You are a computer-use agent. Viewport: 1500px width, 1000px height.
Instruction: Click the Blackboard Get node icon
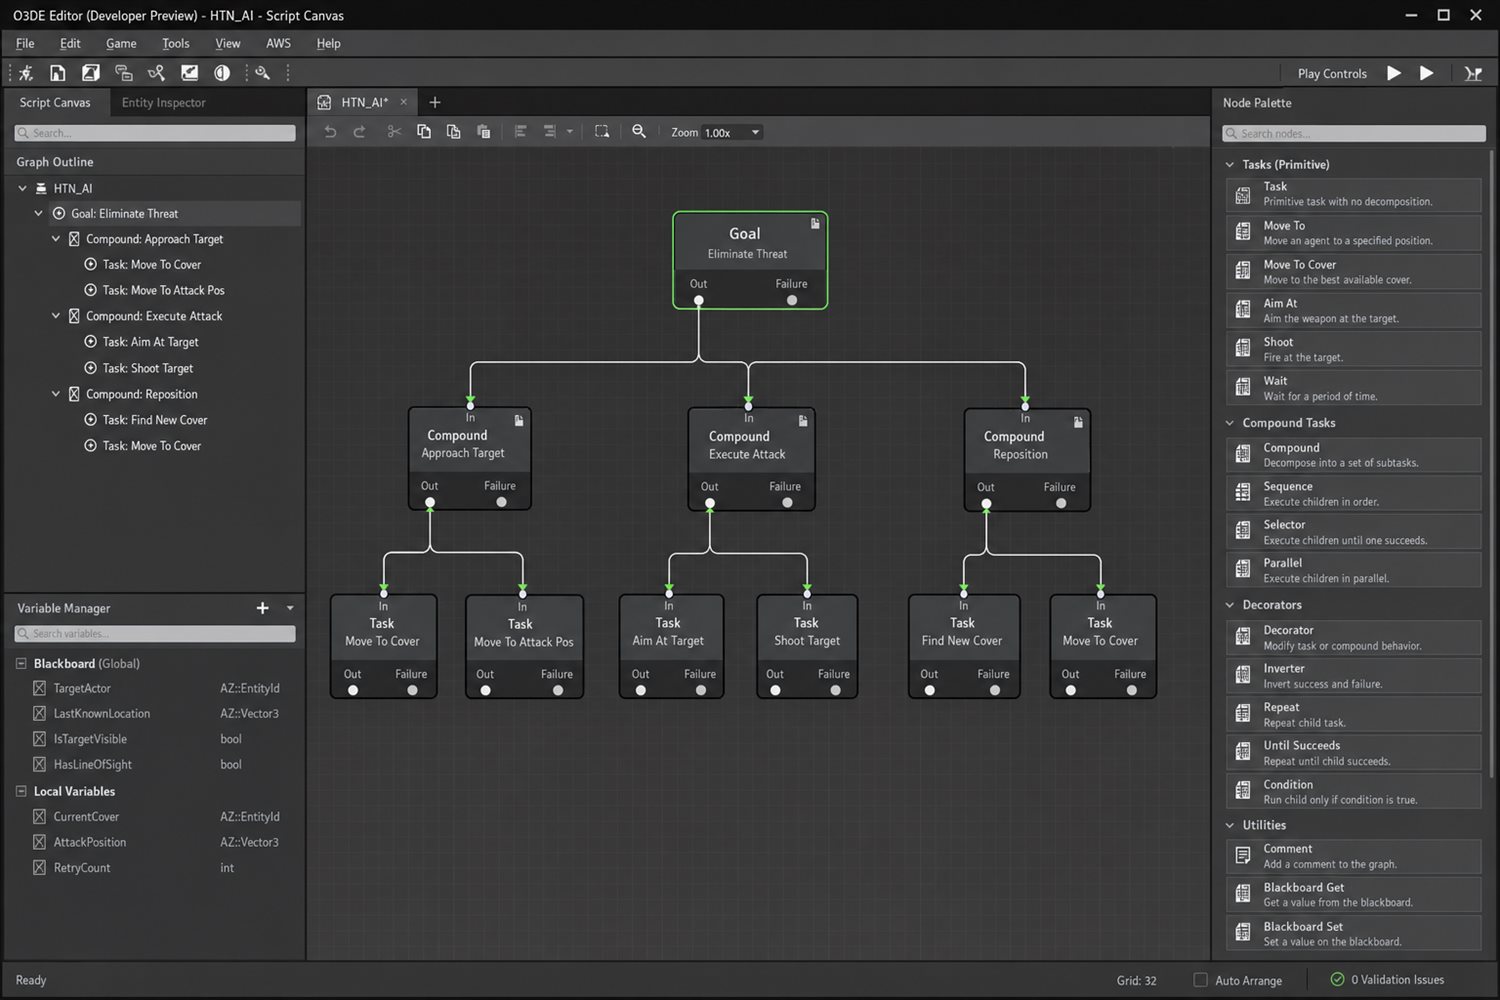(1243, 894)
